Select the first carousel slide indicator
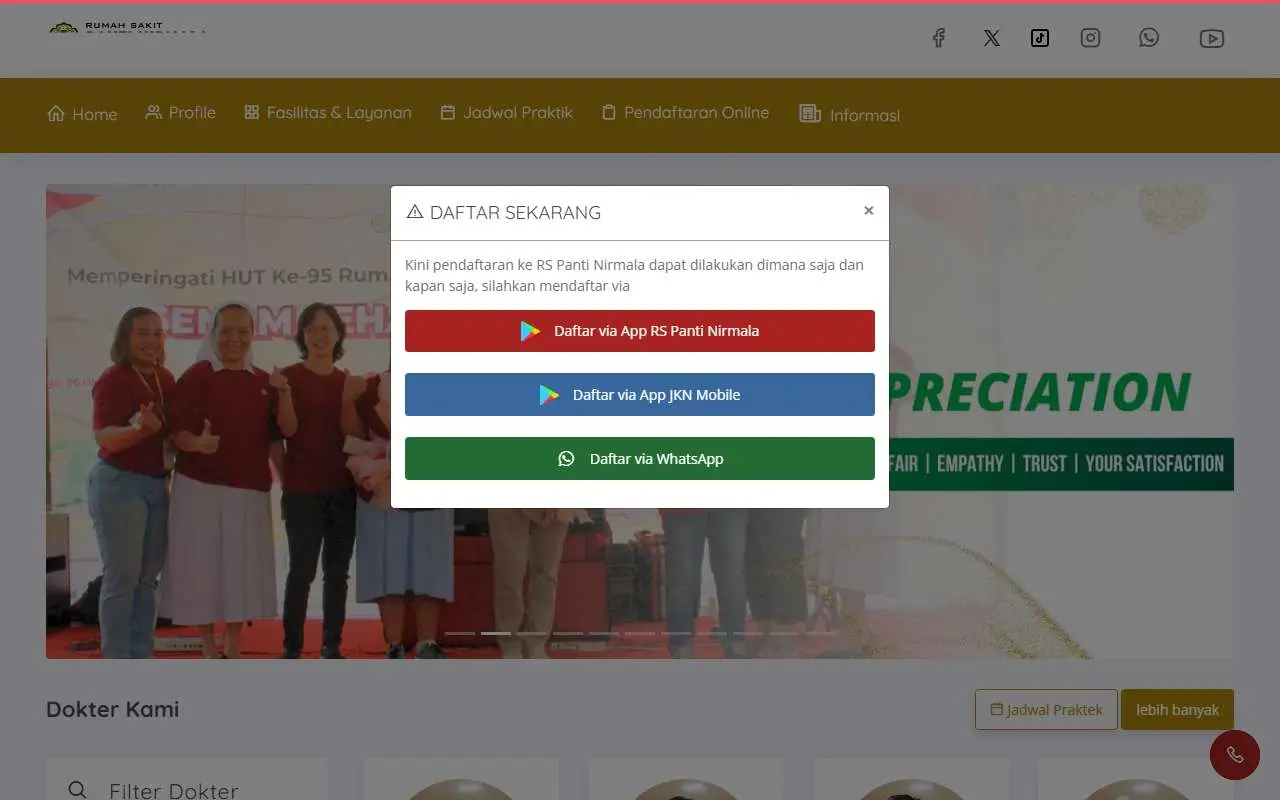Screen dimensions: 1280x800 (x=460, y=633)
